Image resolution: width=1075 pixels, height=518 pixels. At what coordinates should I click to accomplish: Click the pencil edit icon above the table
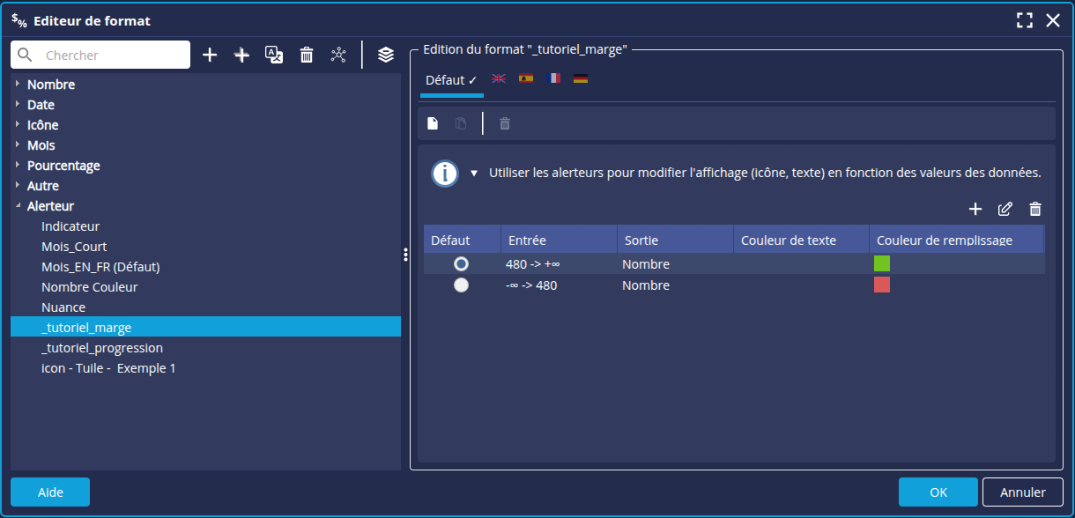coord(1005,209)
